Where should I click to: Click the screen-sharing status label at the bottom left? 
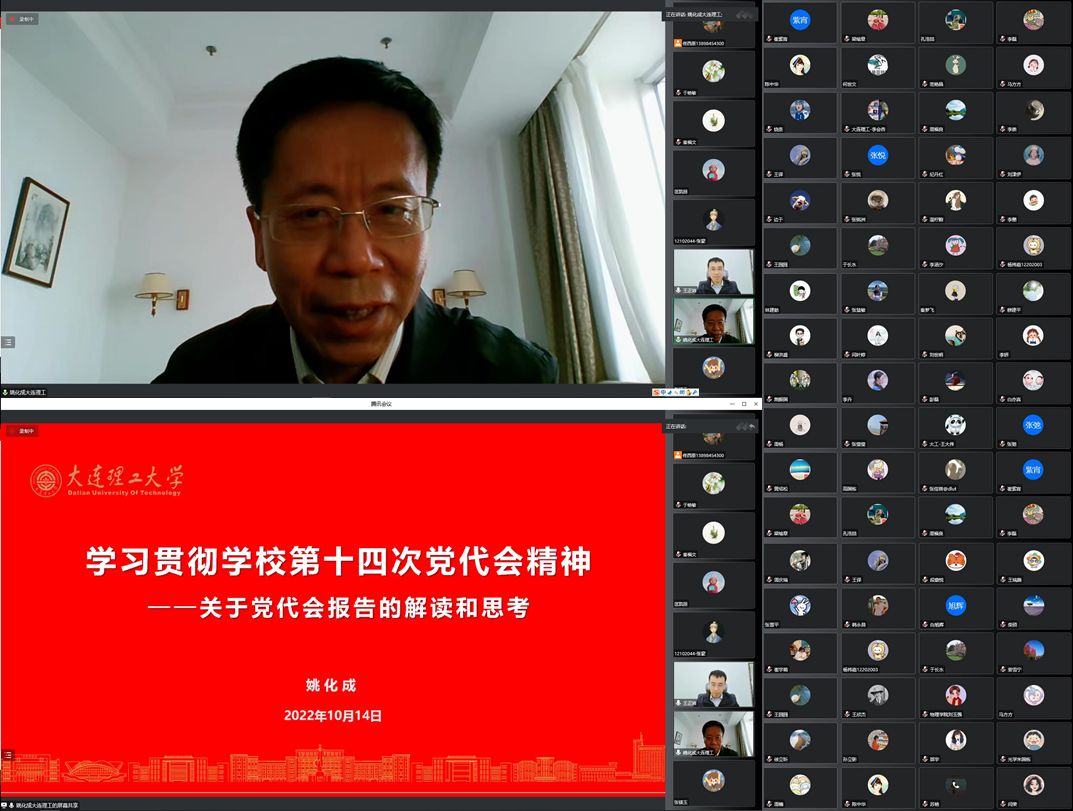click(x=45, y=805)
